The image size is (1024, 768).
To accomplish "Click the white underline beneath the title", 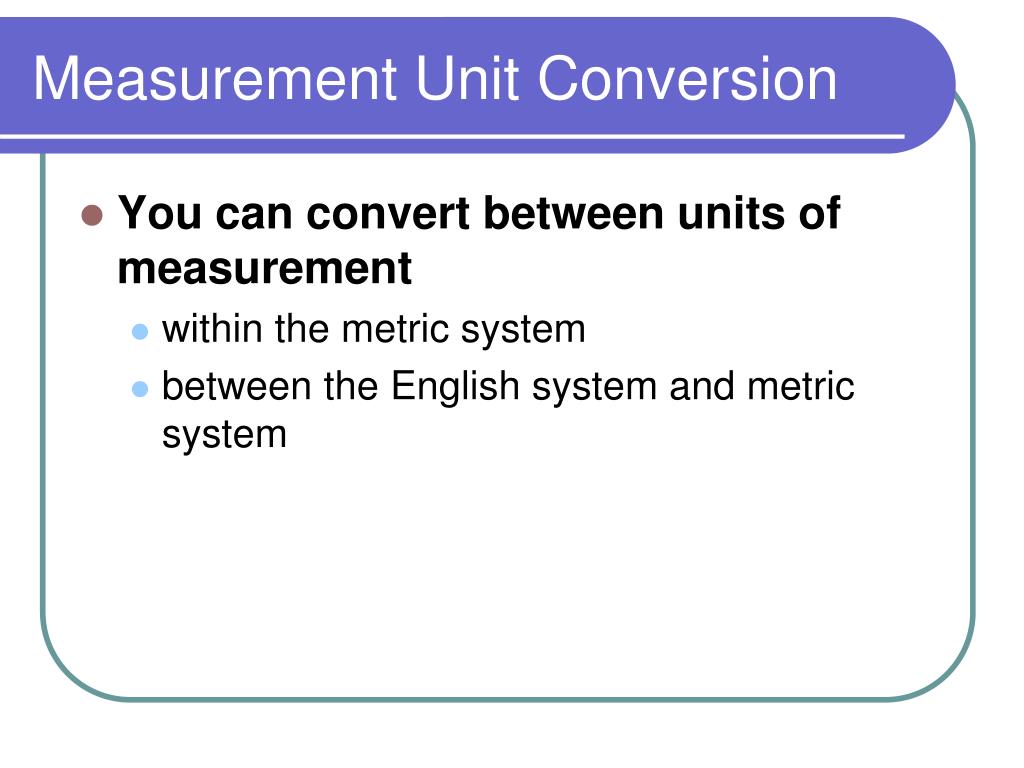I will pyautogui.click(x=452, y=136).
